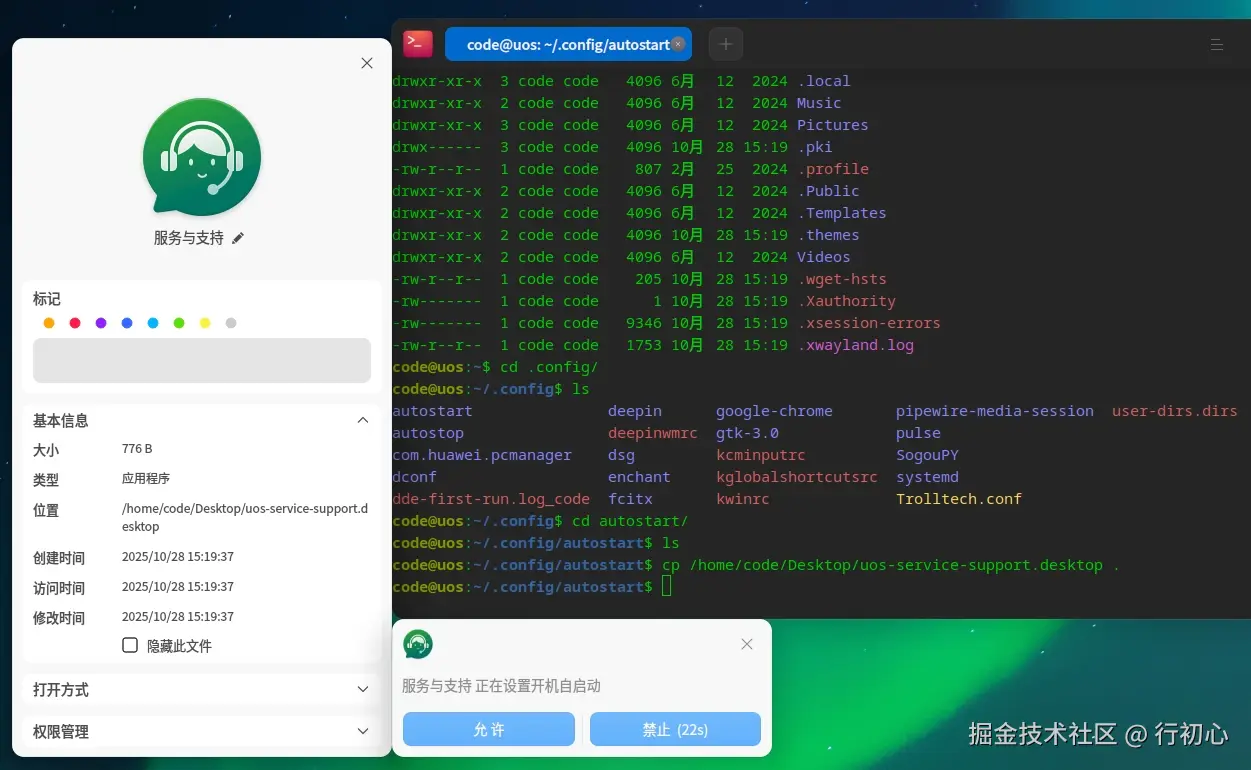Screen dimensions: 1251x770
Task: Select the green tag color swatch
Action: (x=178, y=322)
